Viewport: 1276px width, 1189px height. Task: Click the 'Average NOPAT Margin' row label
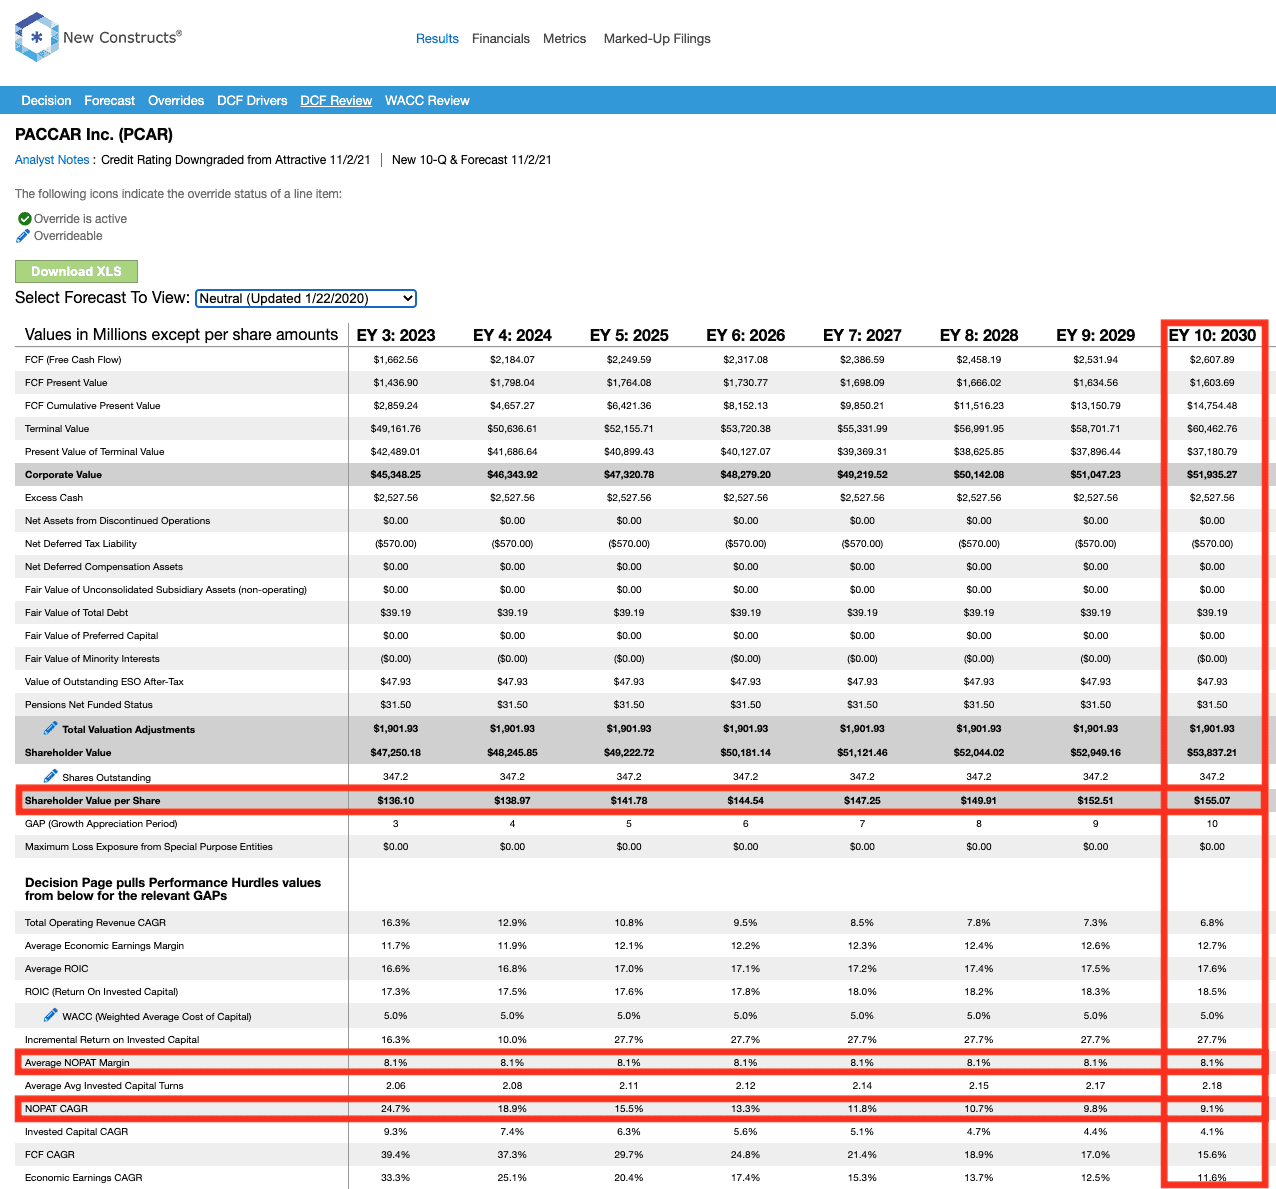click(77, 1063)
